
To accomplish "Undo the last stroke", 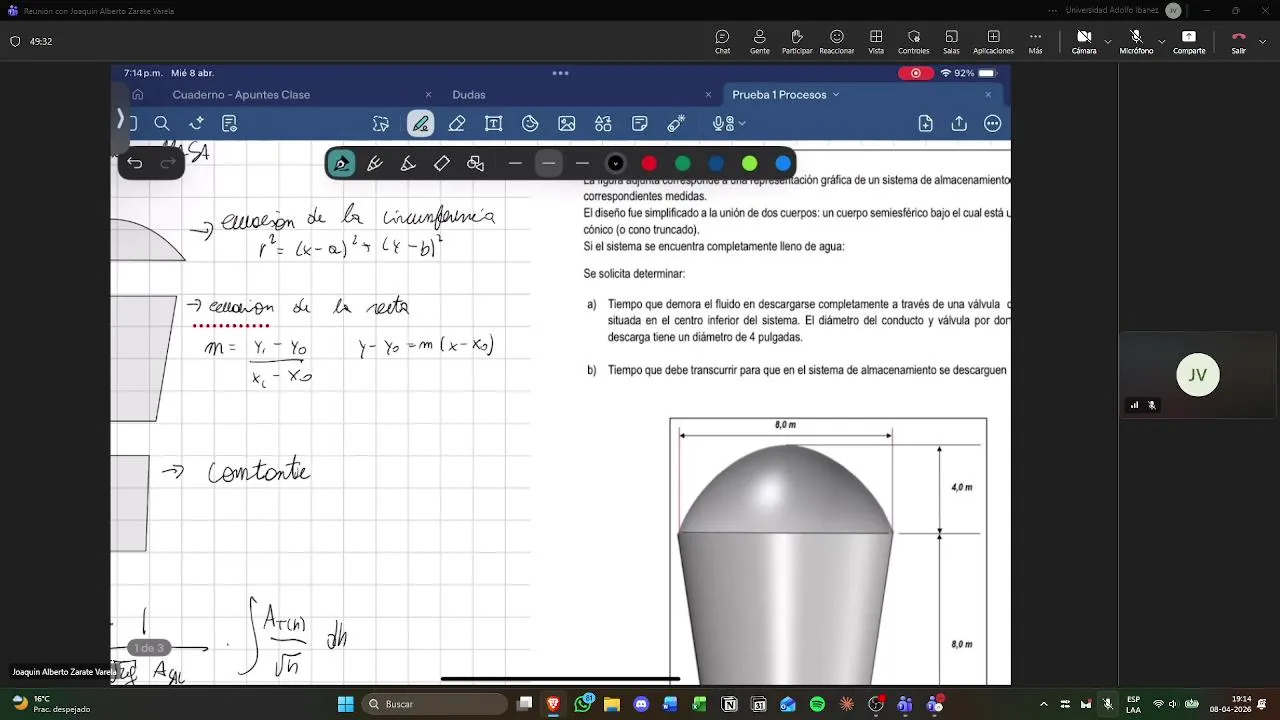I will 135,163.
